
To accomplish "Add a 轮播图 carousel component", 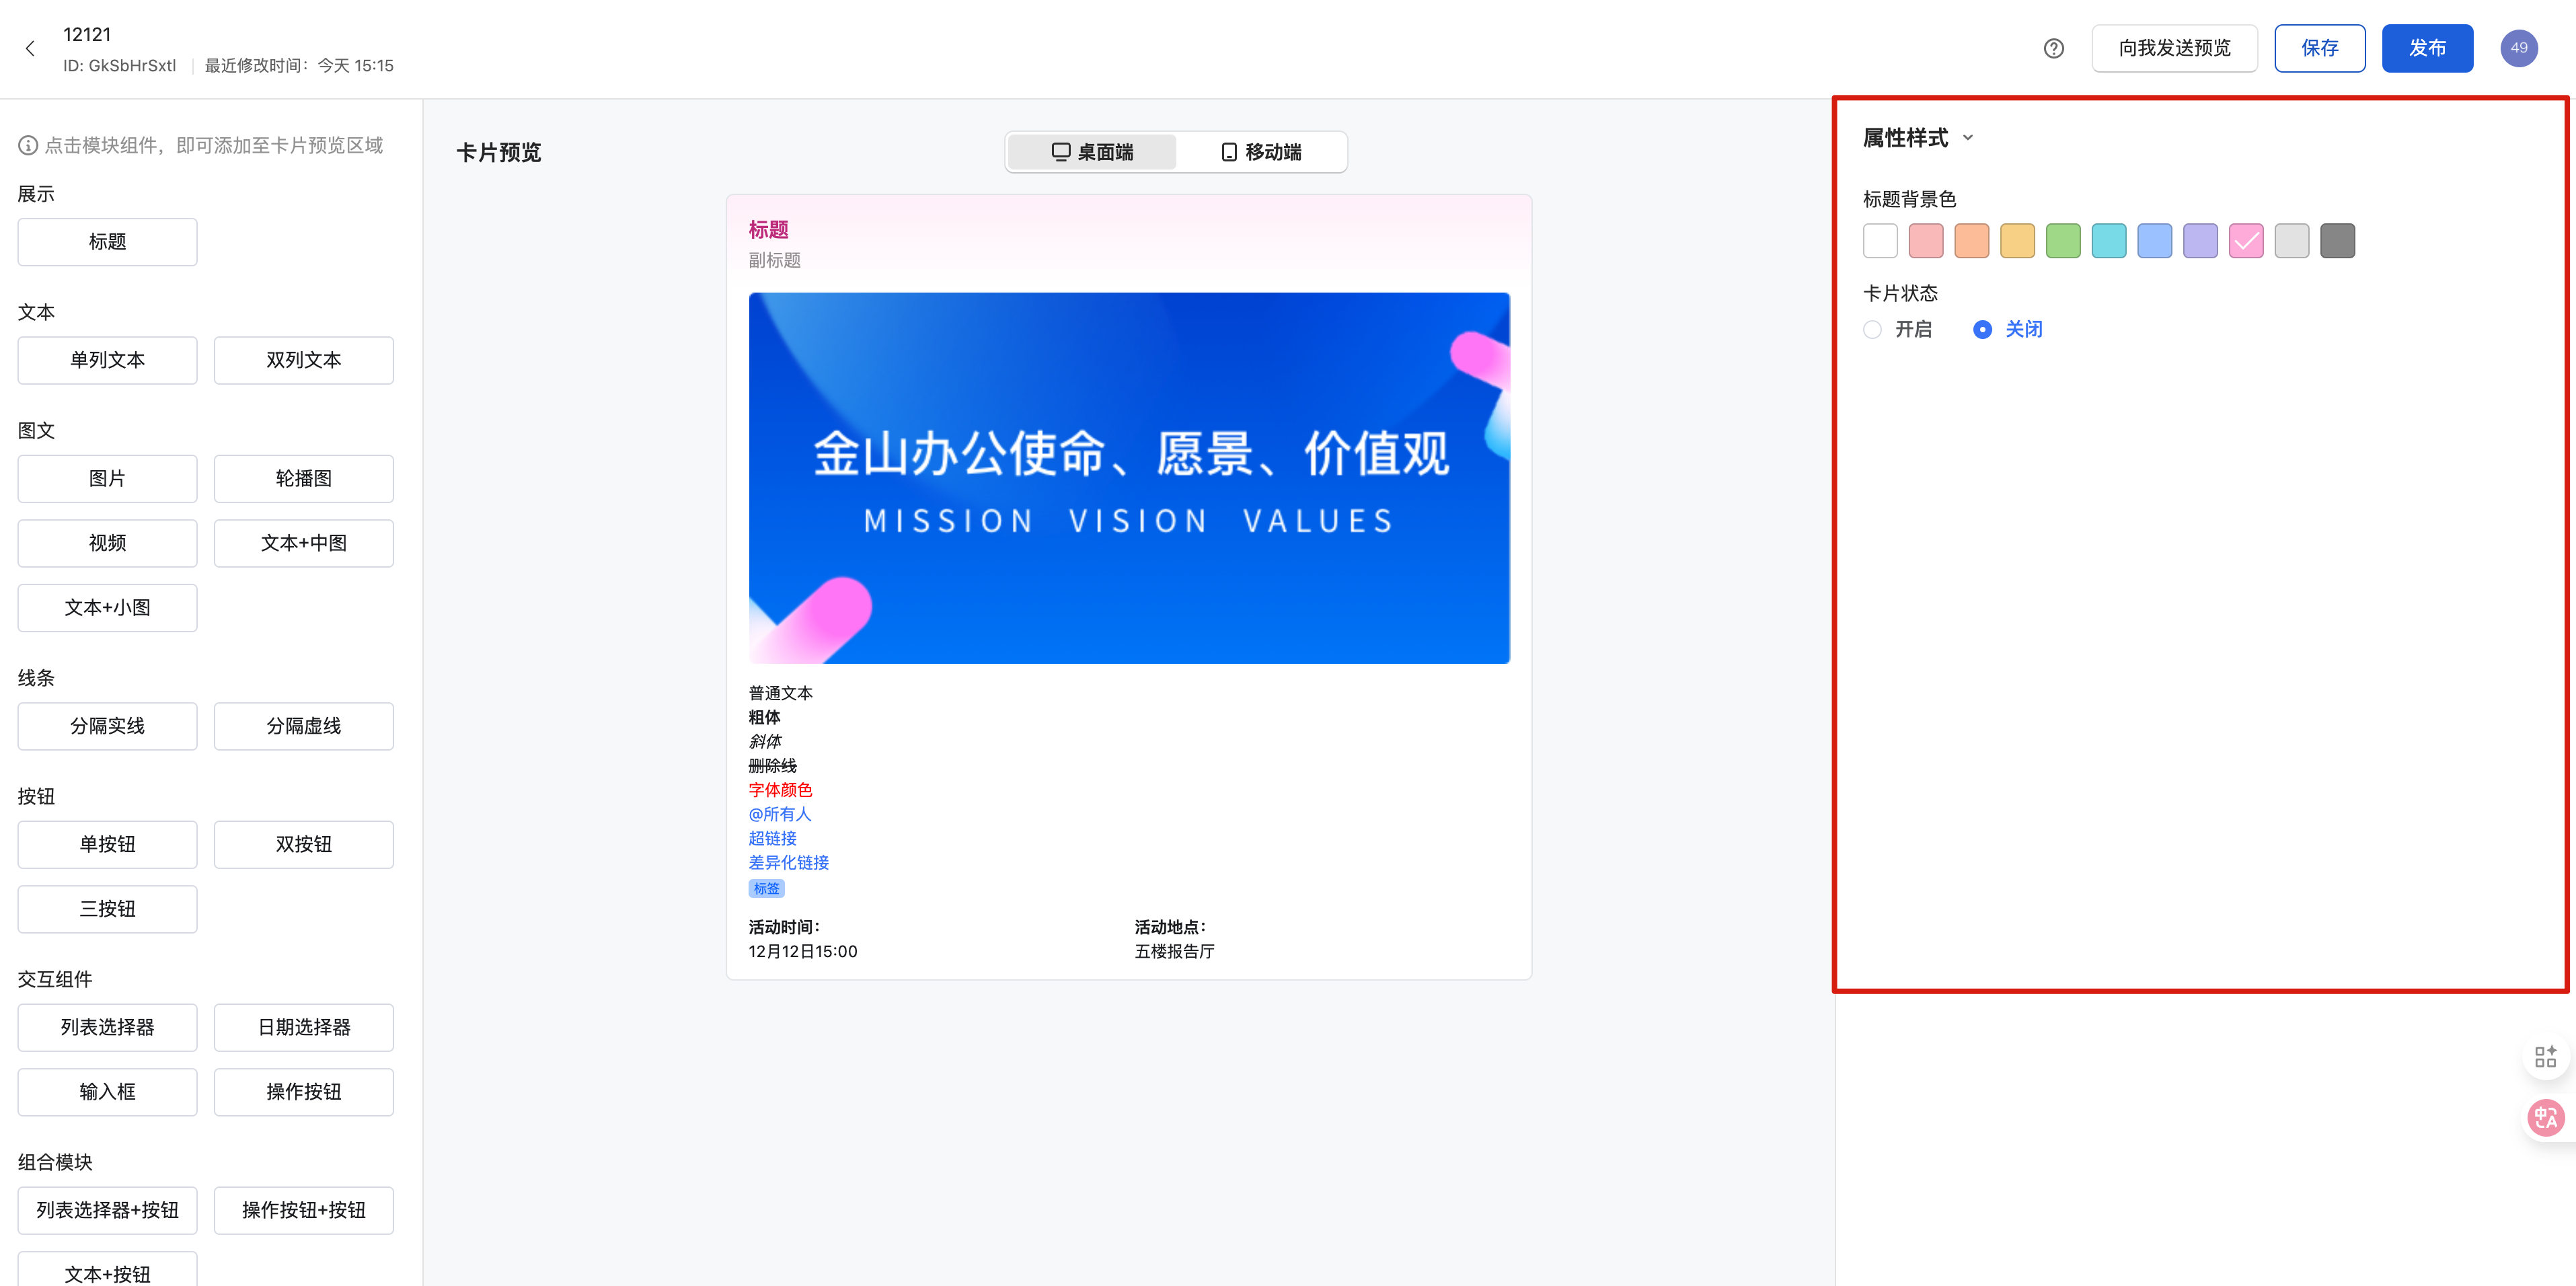I will pyautogui.click(x=303, y=478).
